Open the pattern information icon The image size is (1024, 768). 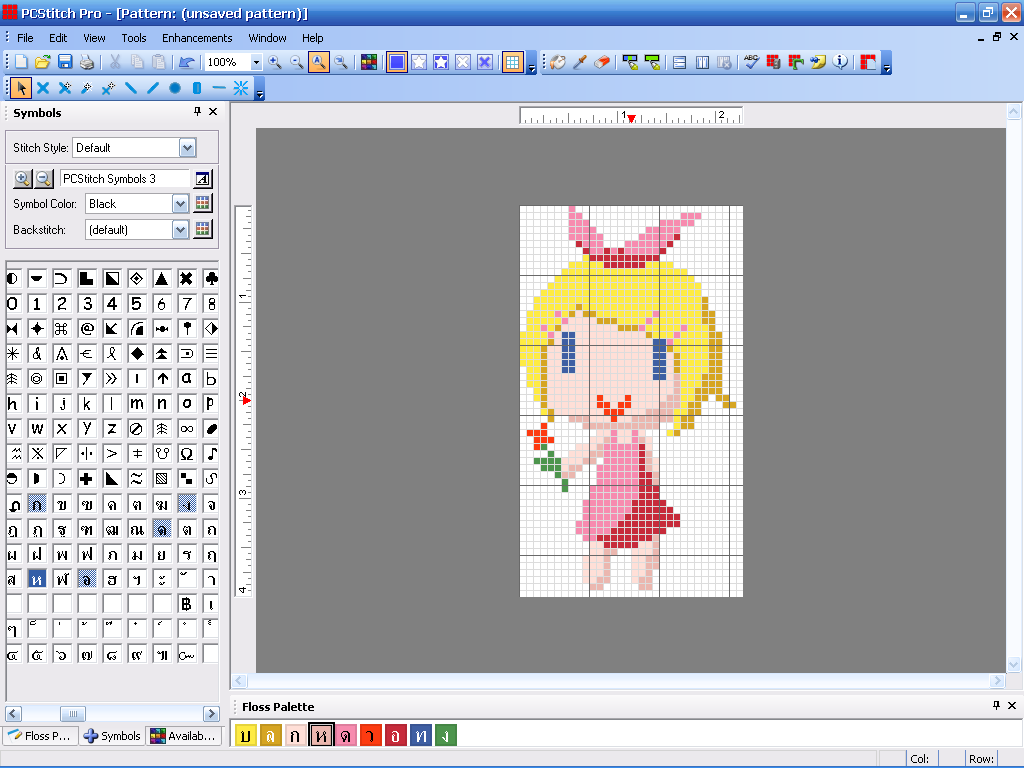(840, 62)
